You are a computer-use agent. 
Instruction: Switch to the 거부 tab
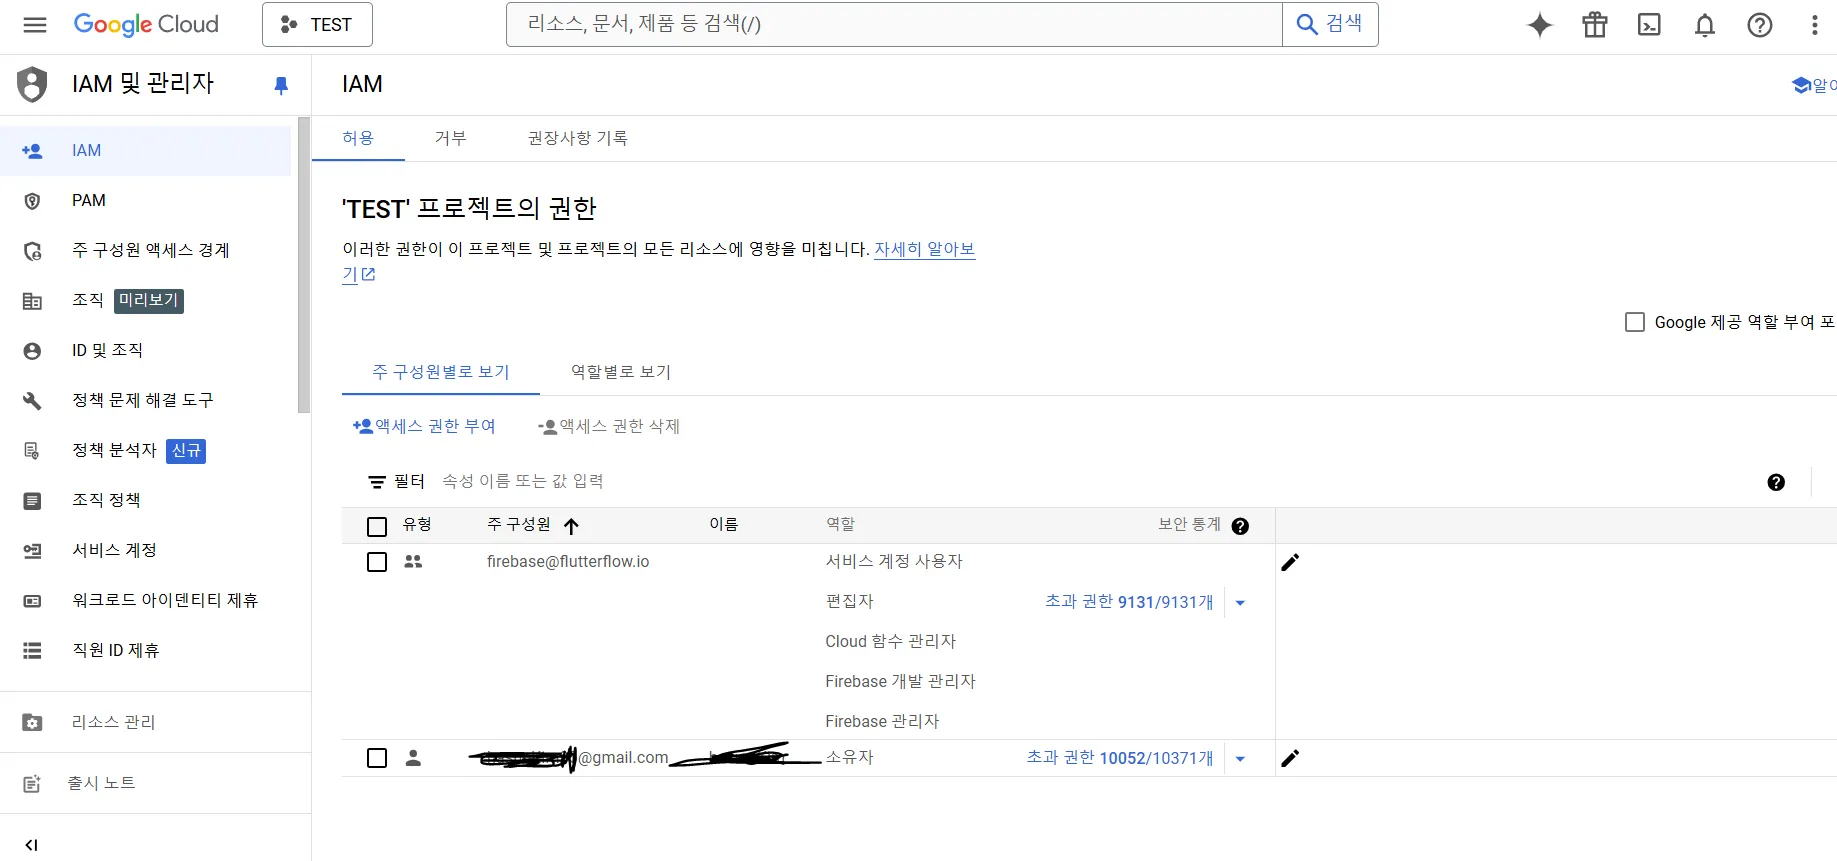point(451,138)
